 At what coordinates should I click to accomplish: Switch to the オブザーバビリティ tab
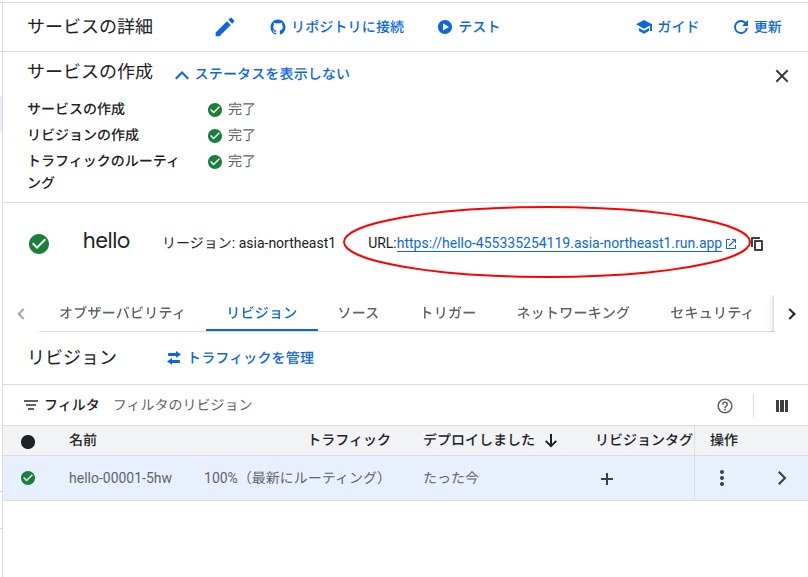121,313
